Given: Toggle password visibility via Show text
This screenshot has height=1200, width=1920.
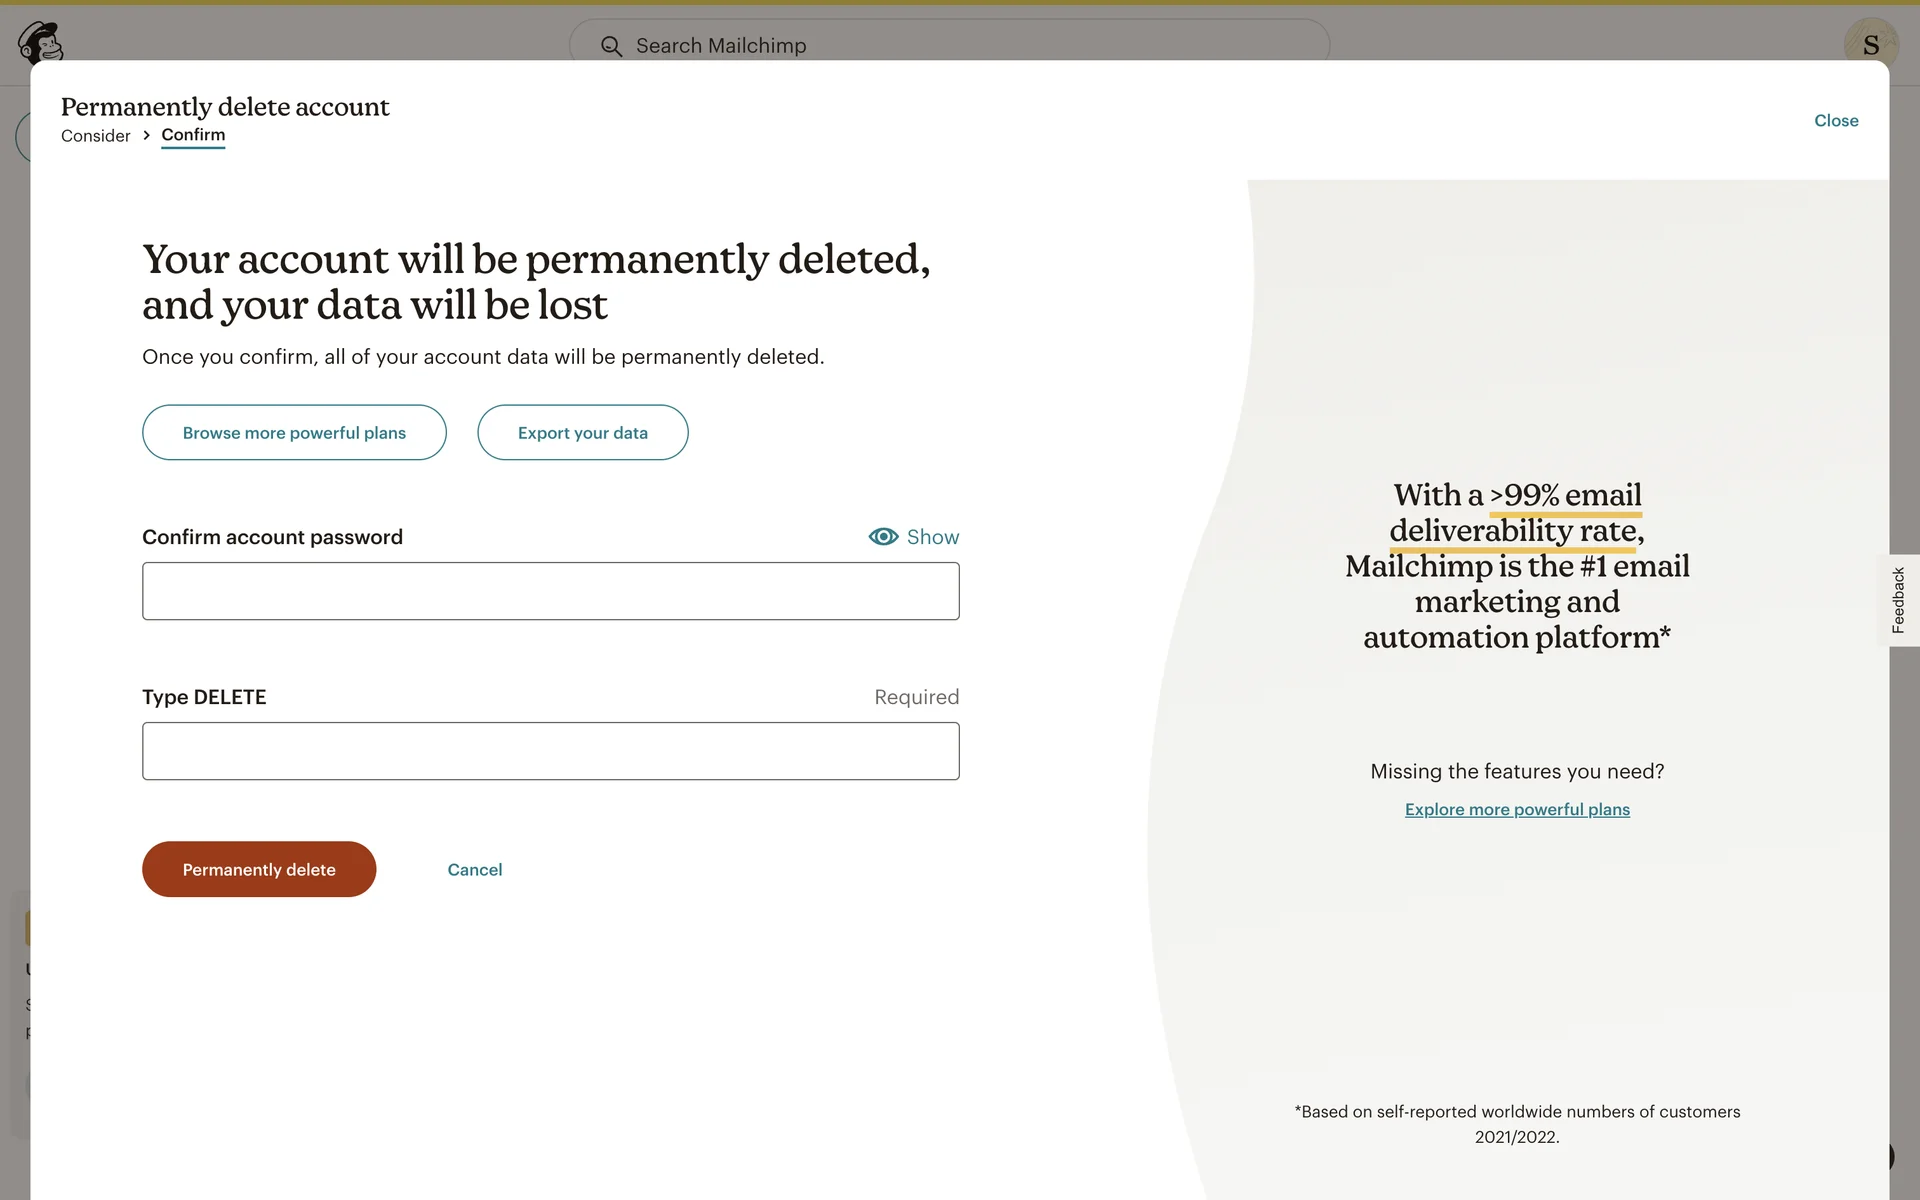Looking at the screenshot, I should pos(932,537).
